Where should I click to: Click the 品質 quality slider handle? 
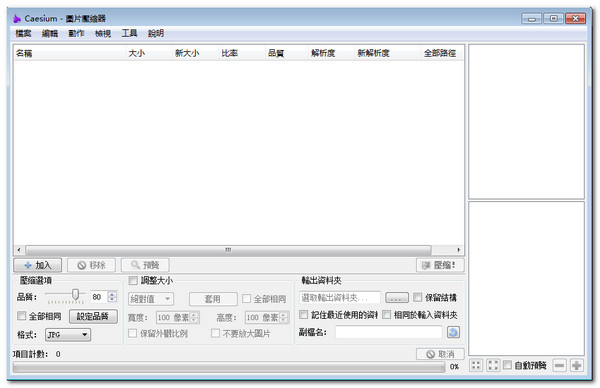[x=75, y=294]
